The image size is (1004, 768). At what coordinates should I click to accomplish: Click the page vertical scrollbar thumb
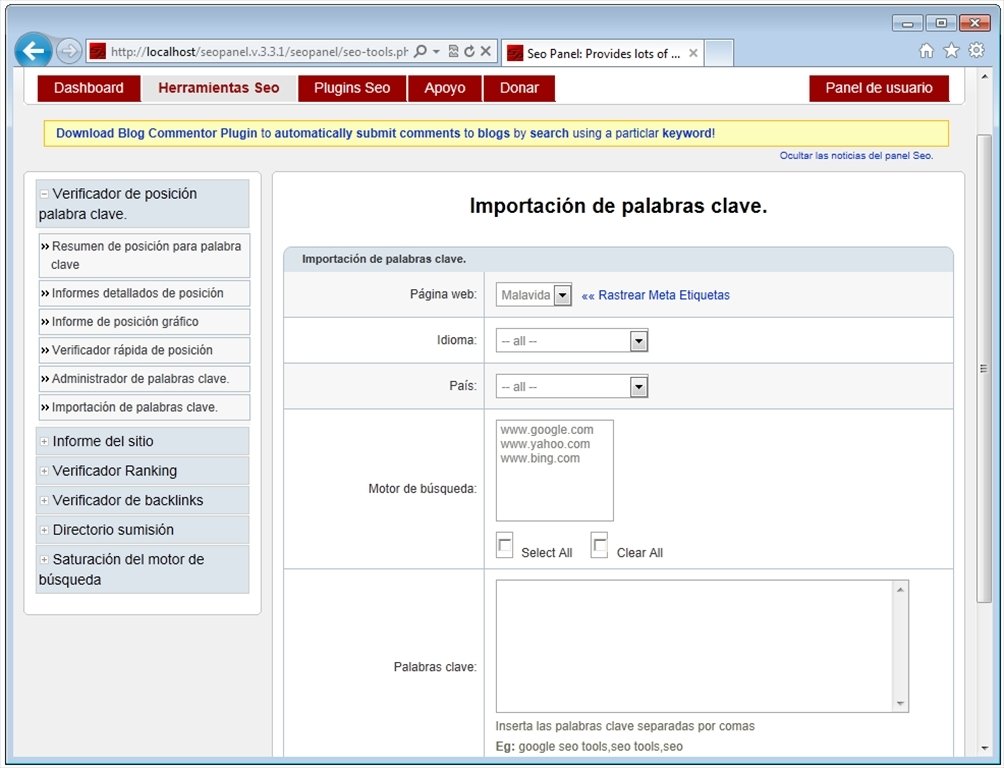coord(984,368)
